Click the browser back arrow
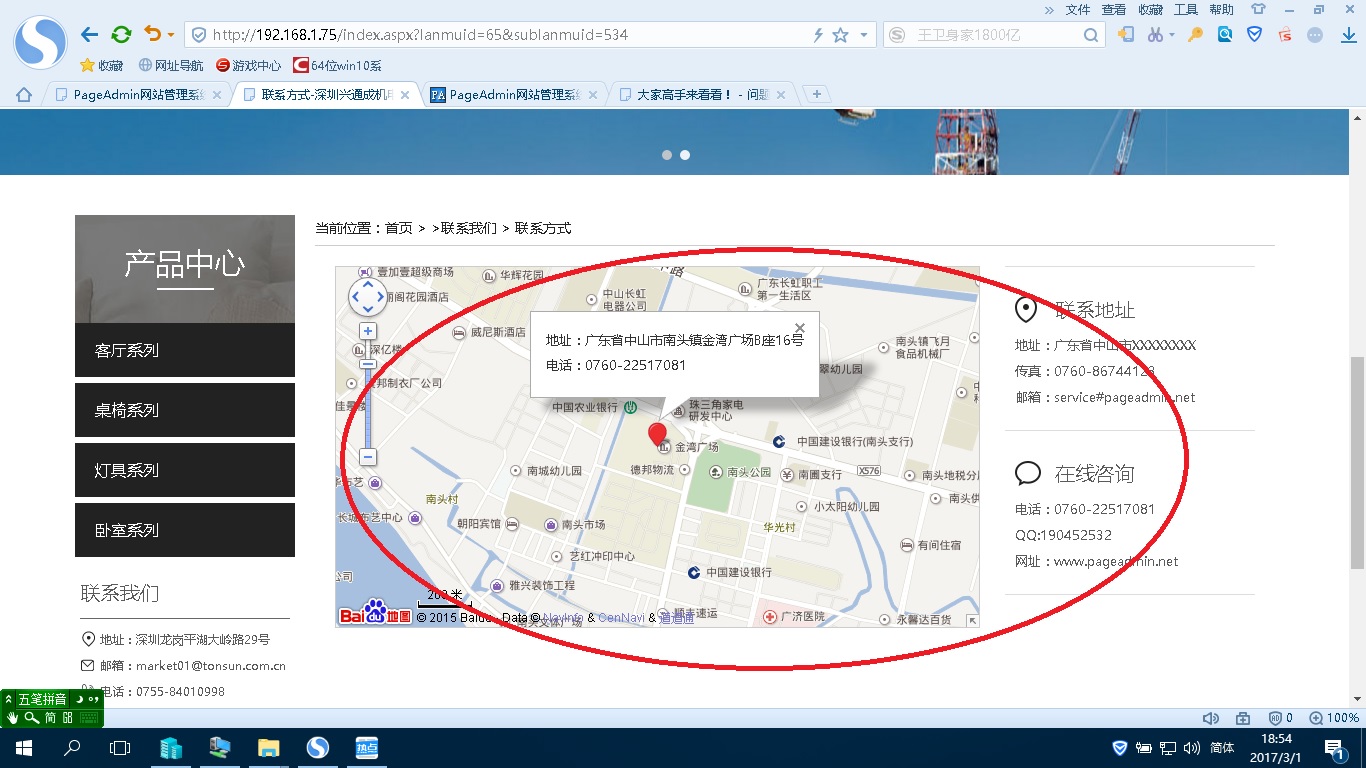The height and width of the screenshot is (768, 1366). tap(89, 35)
